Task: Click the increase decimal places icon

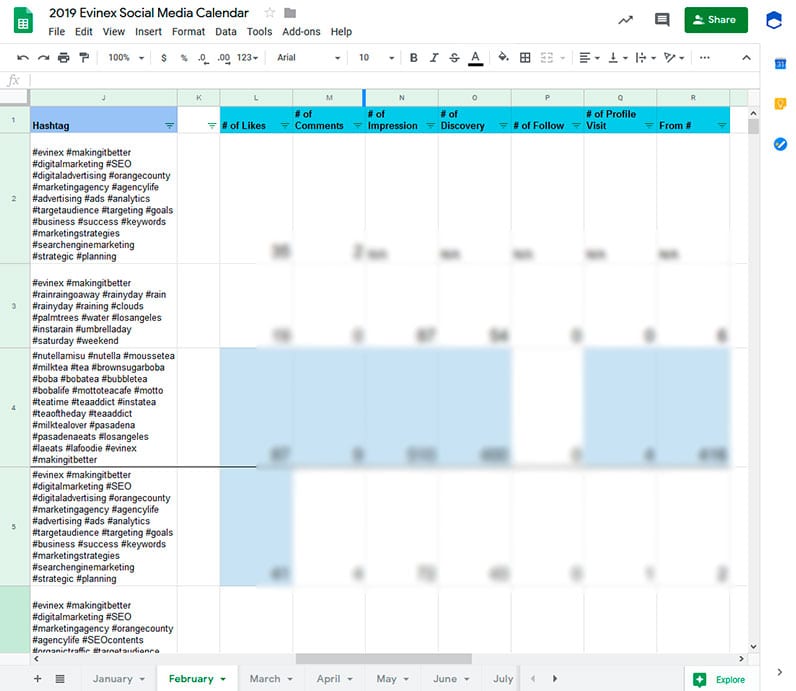Action: tap(223, 58)
